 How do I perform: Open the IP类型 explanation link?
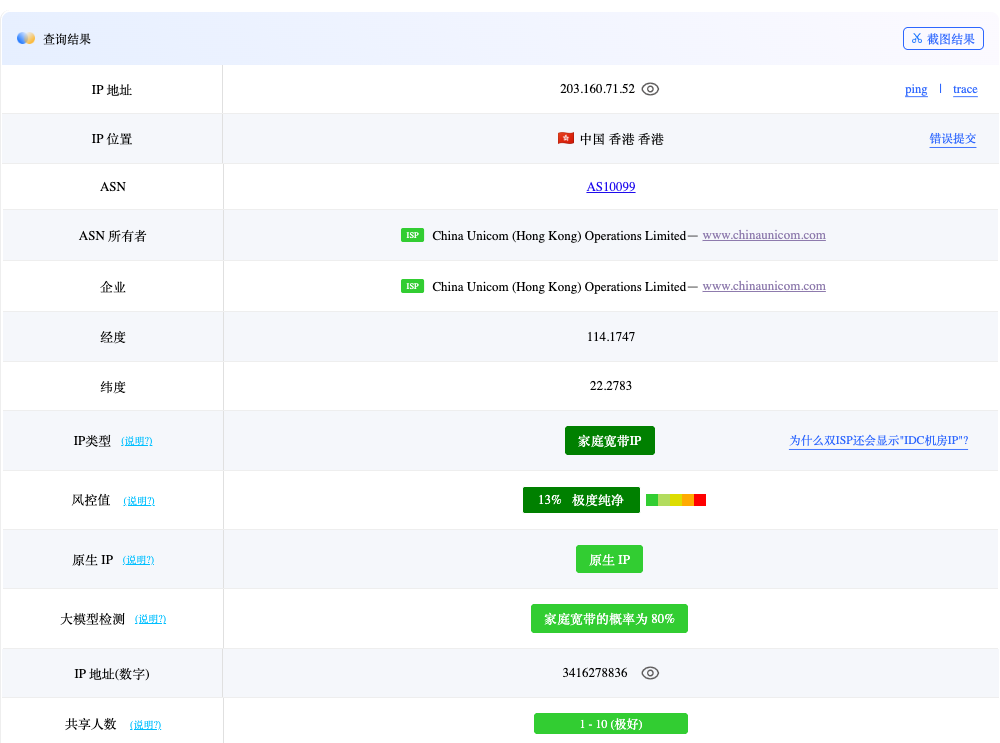coord(137,441)
